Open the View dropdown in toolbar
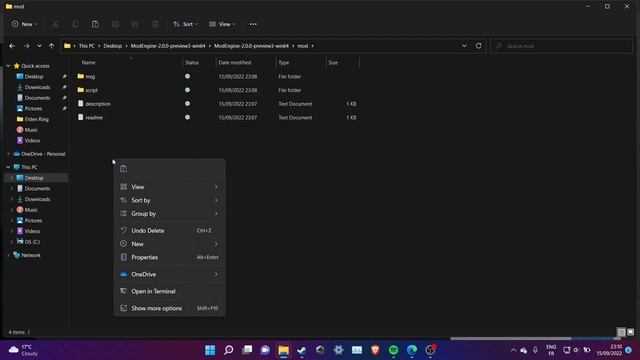Viewport: 640px width, 360px height. tap(222, 24)
